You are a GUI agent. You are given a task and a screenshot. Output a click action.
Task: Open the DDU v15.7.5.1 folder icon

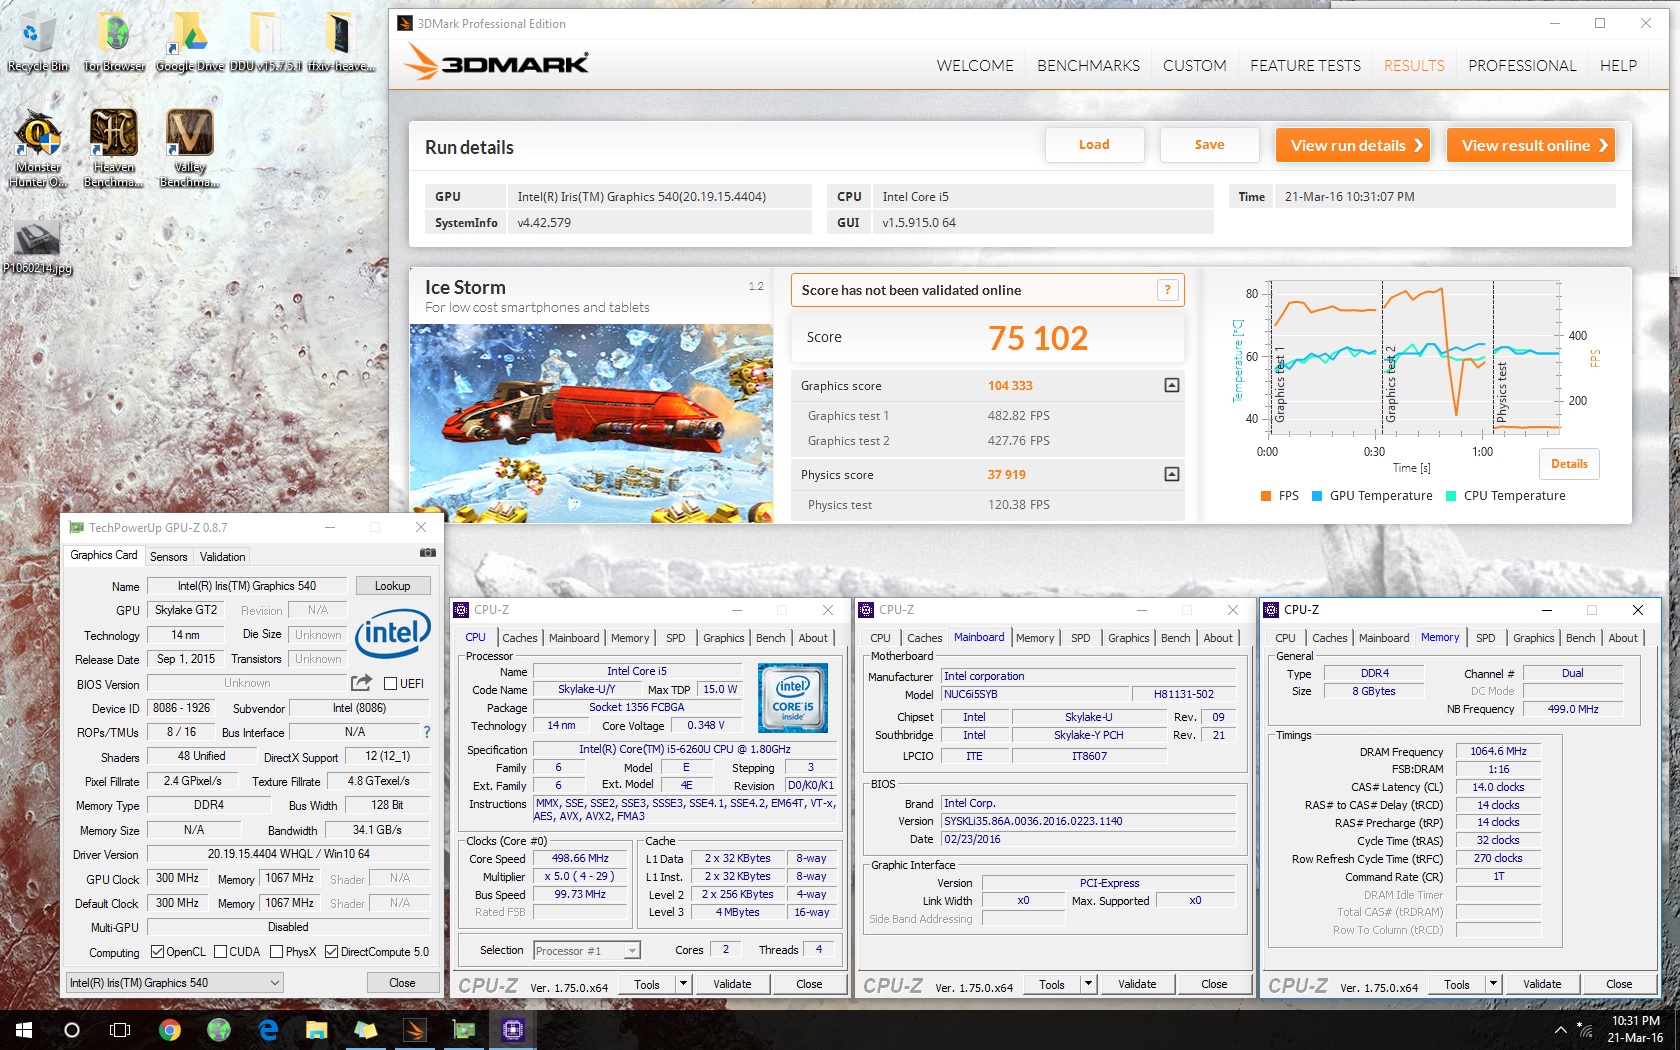pos(265,42)
